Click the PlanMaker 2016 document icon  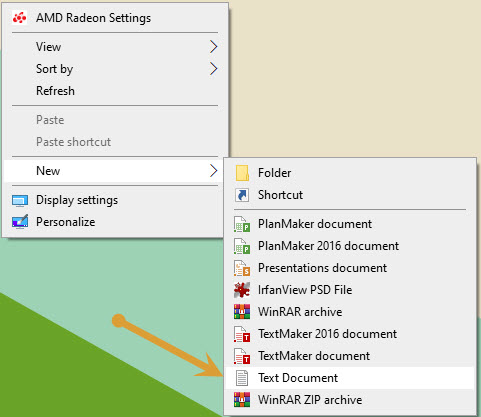[x=242, y=246]
